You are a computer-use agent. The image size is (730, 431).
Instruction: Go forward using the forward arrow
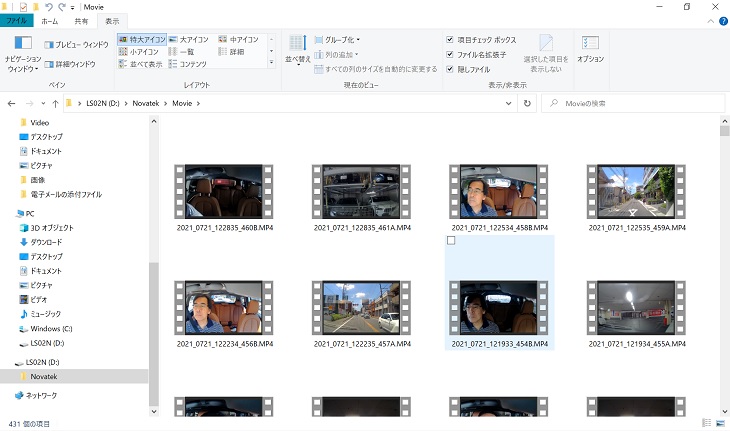[29, 103]
